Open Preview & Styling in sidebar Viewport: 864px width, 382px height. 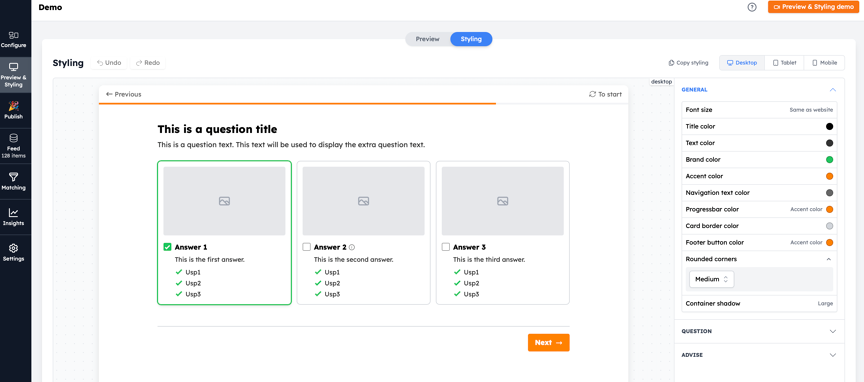coord(14,74)
